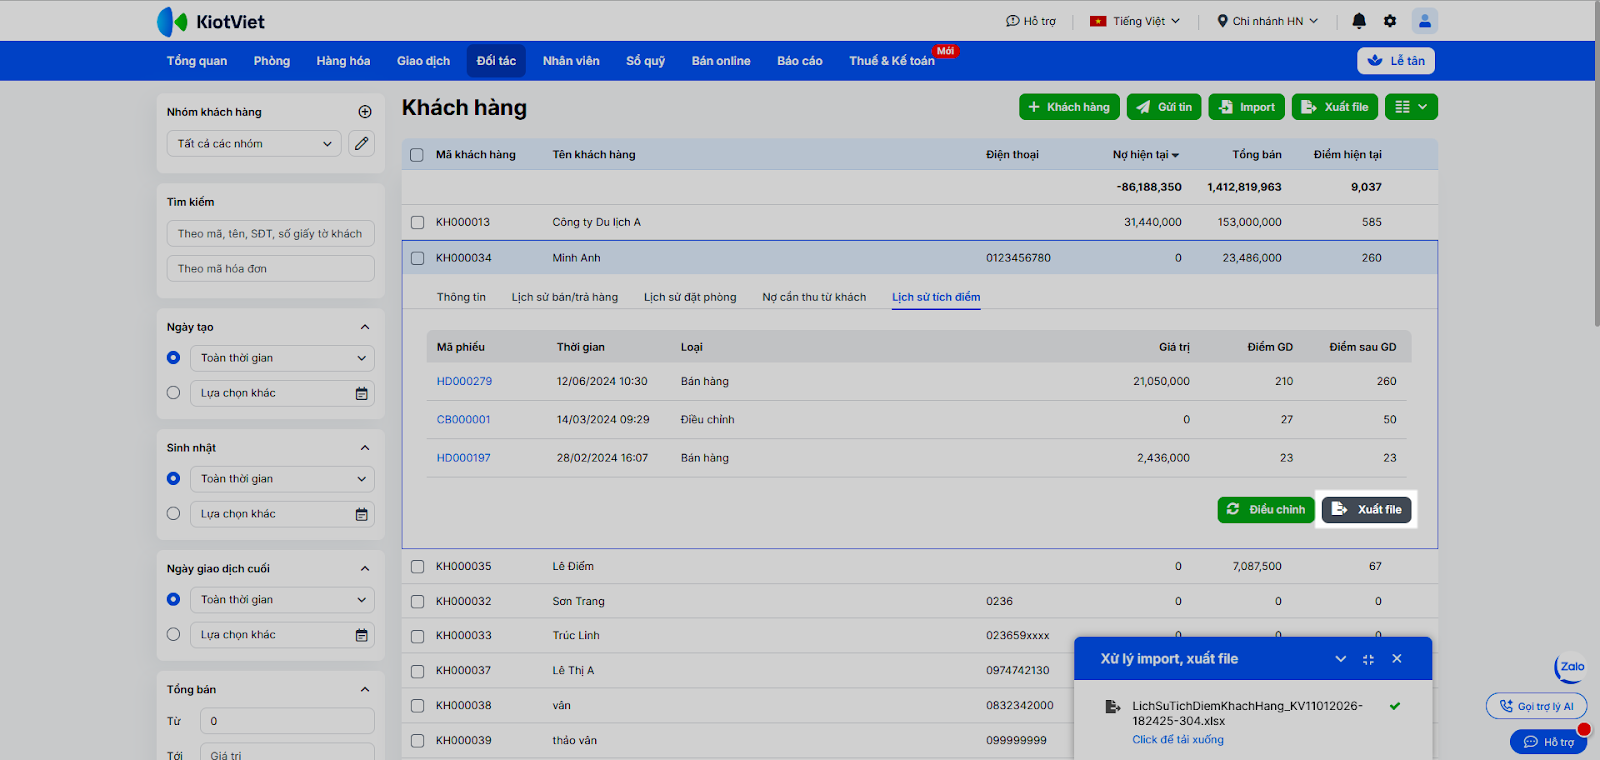Image resolution: width=1600 pixels, height=760 pixels.
Task: Open the 'Hàng hóa' menu
Action: point(343,61)
